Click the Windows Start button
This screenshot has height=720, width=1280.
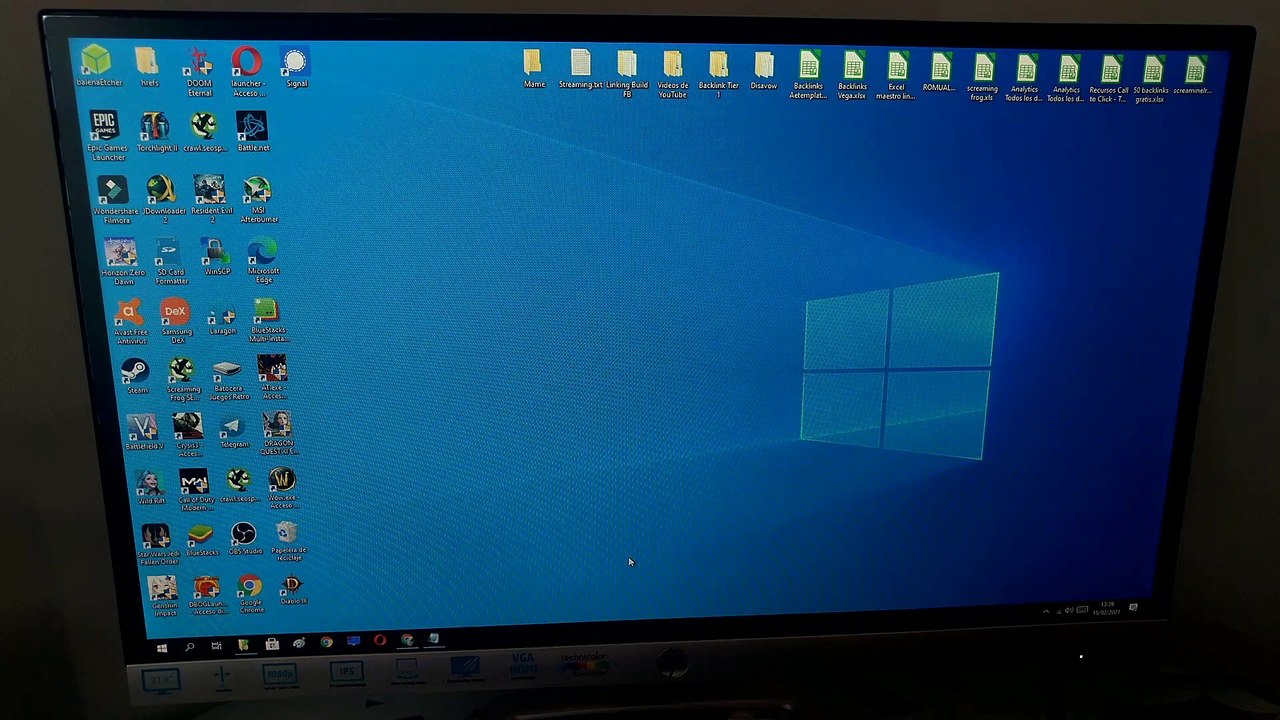(x=162, y=648)
